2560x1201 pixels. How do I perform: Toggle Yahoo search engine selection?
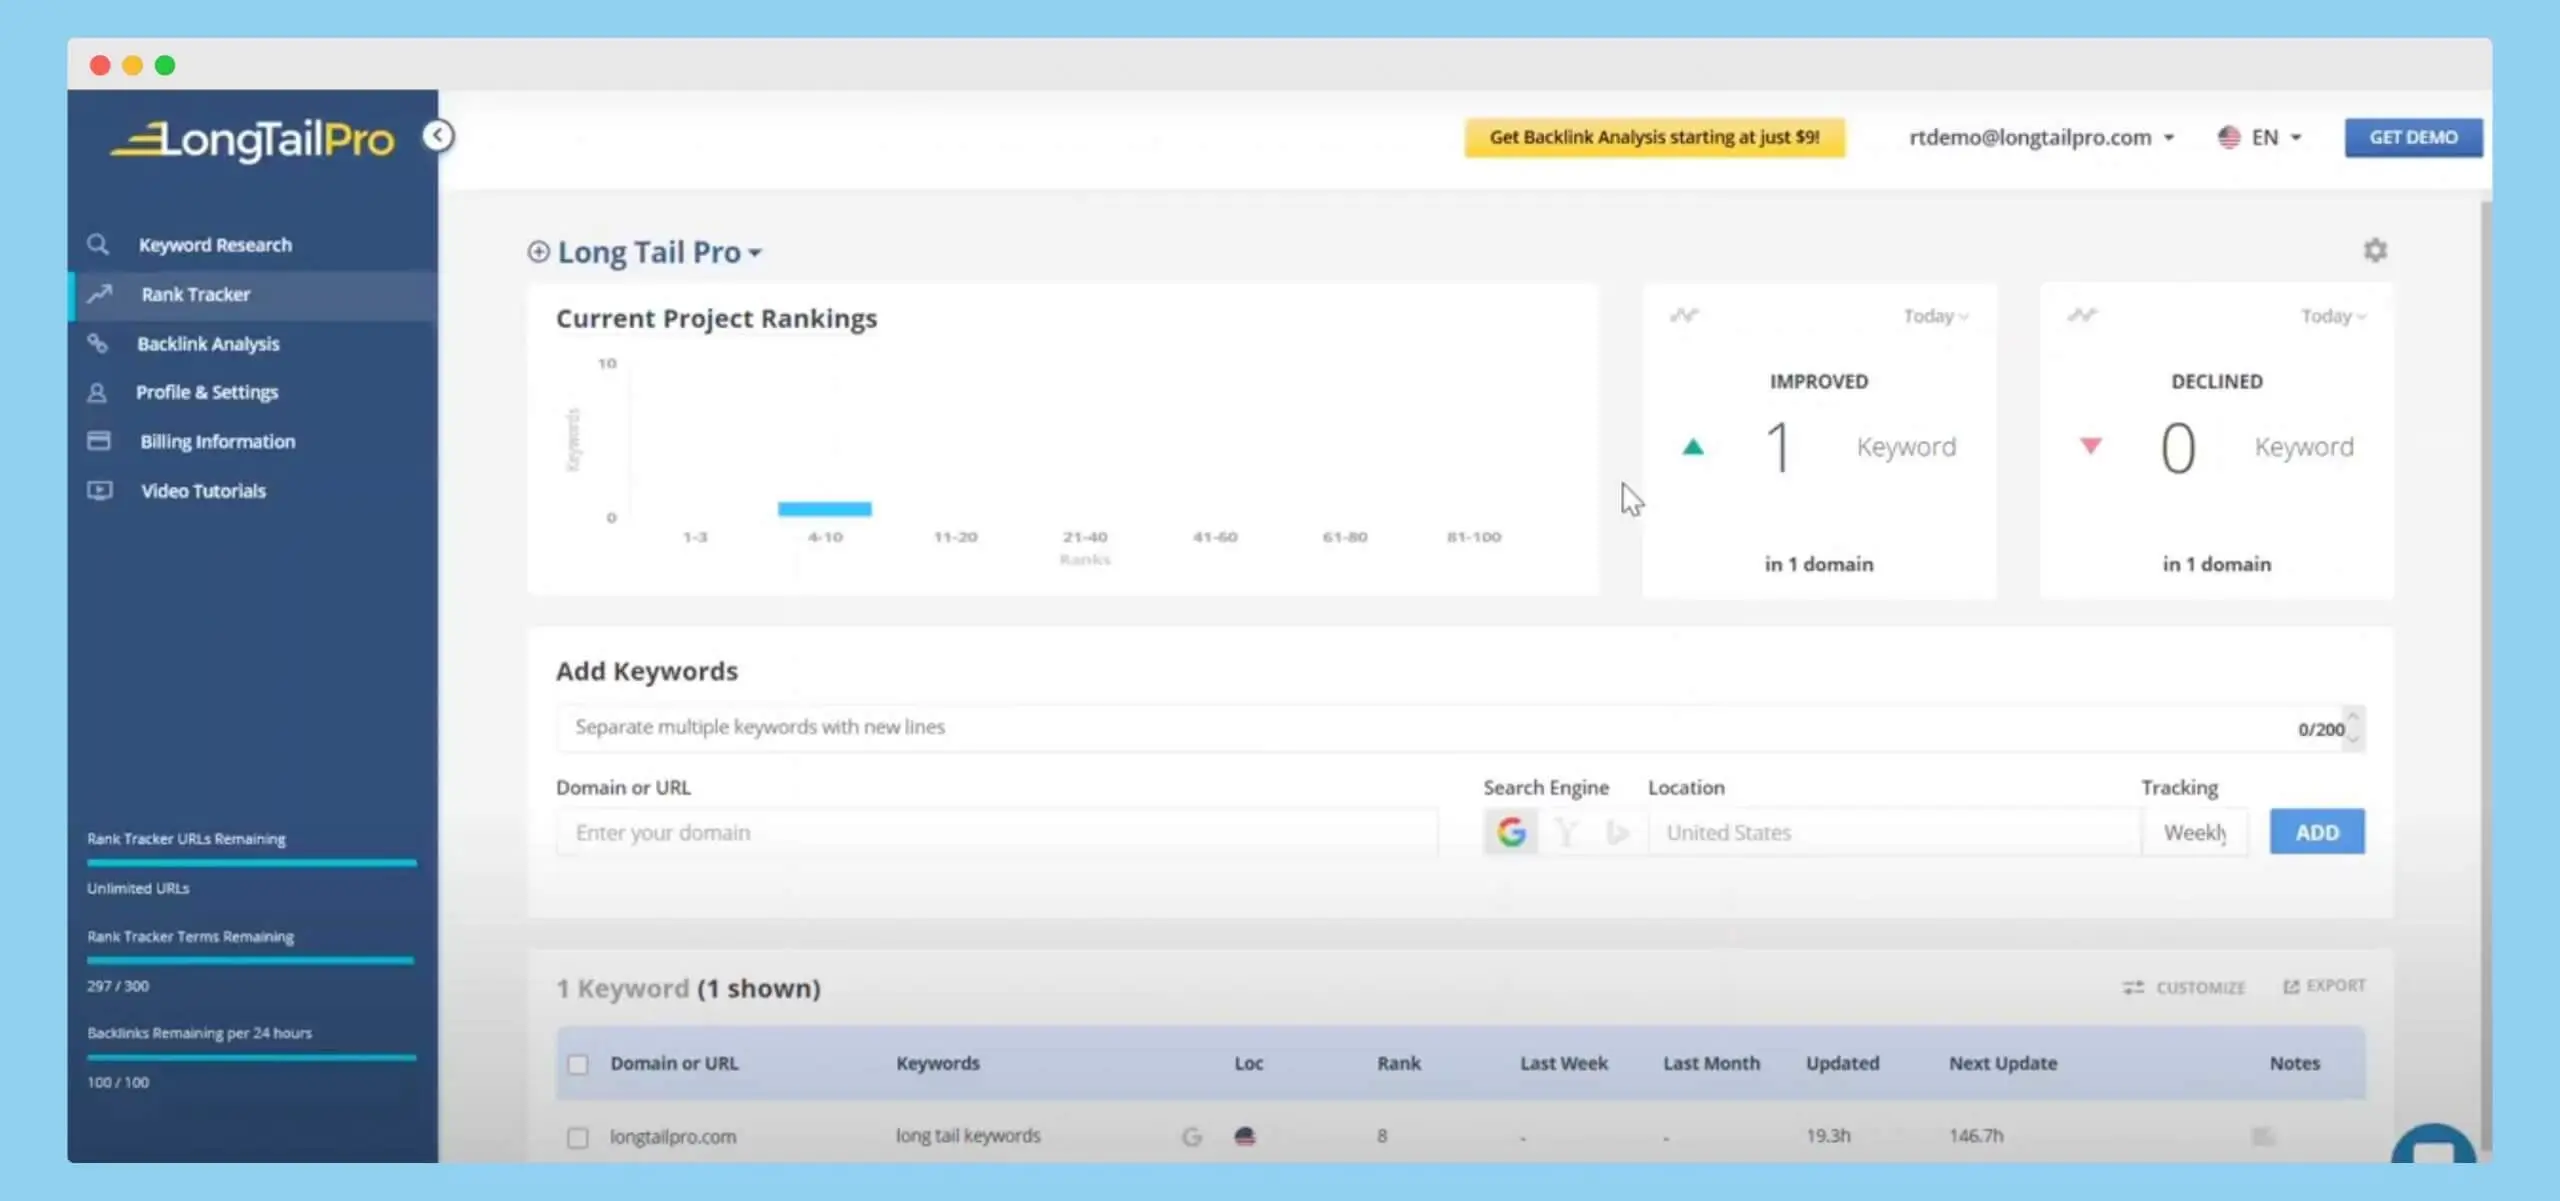click(x=1565, y=831)
